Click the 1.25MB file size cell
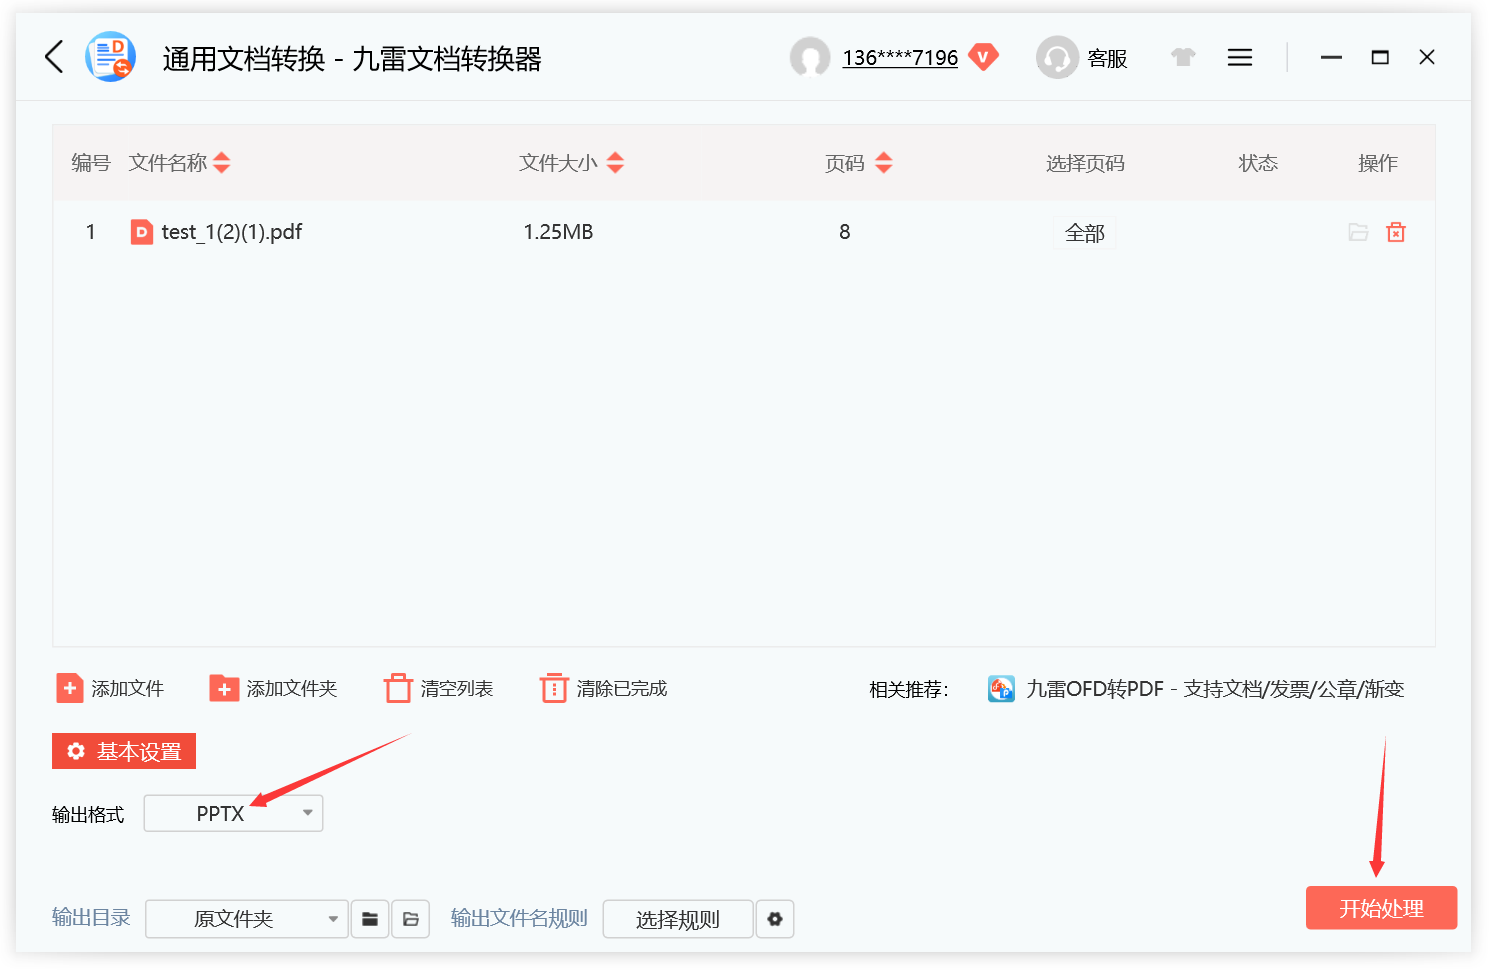1490x971 pixels. (x=558, y=232)
